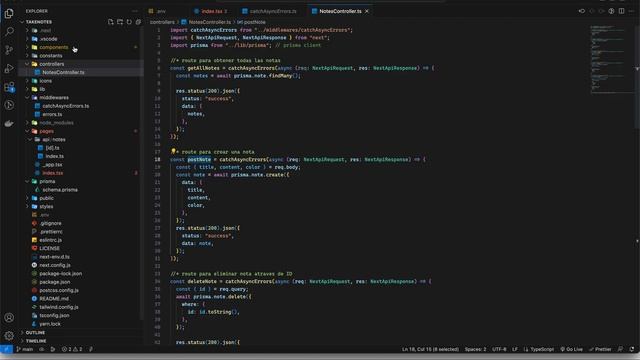Click the Ln 18, Col 15 cursor position
This screenshot has width=640, height=360.
tap(430, 349)
